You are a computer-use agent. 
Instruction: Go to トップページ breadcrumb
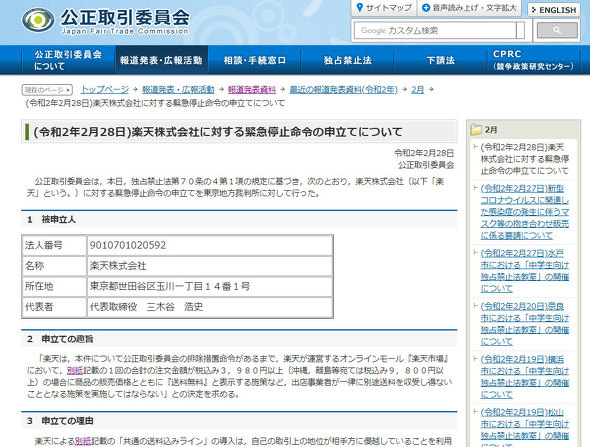pos(105,90)
